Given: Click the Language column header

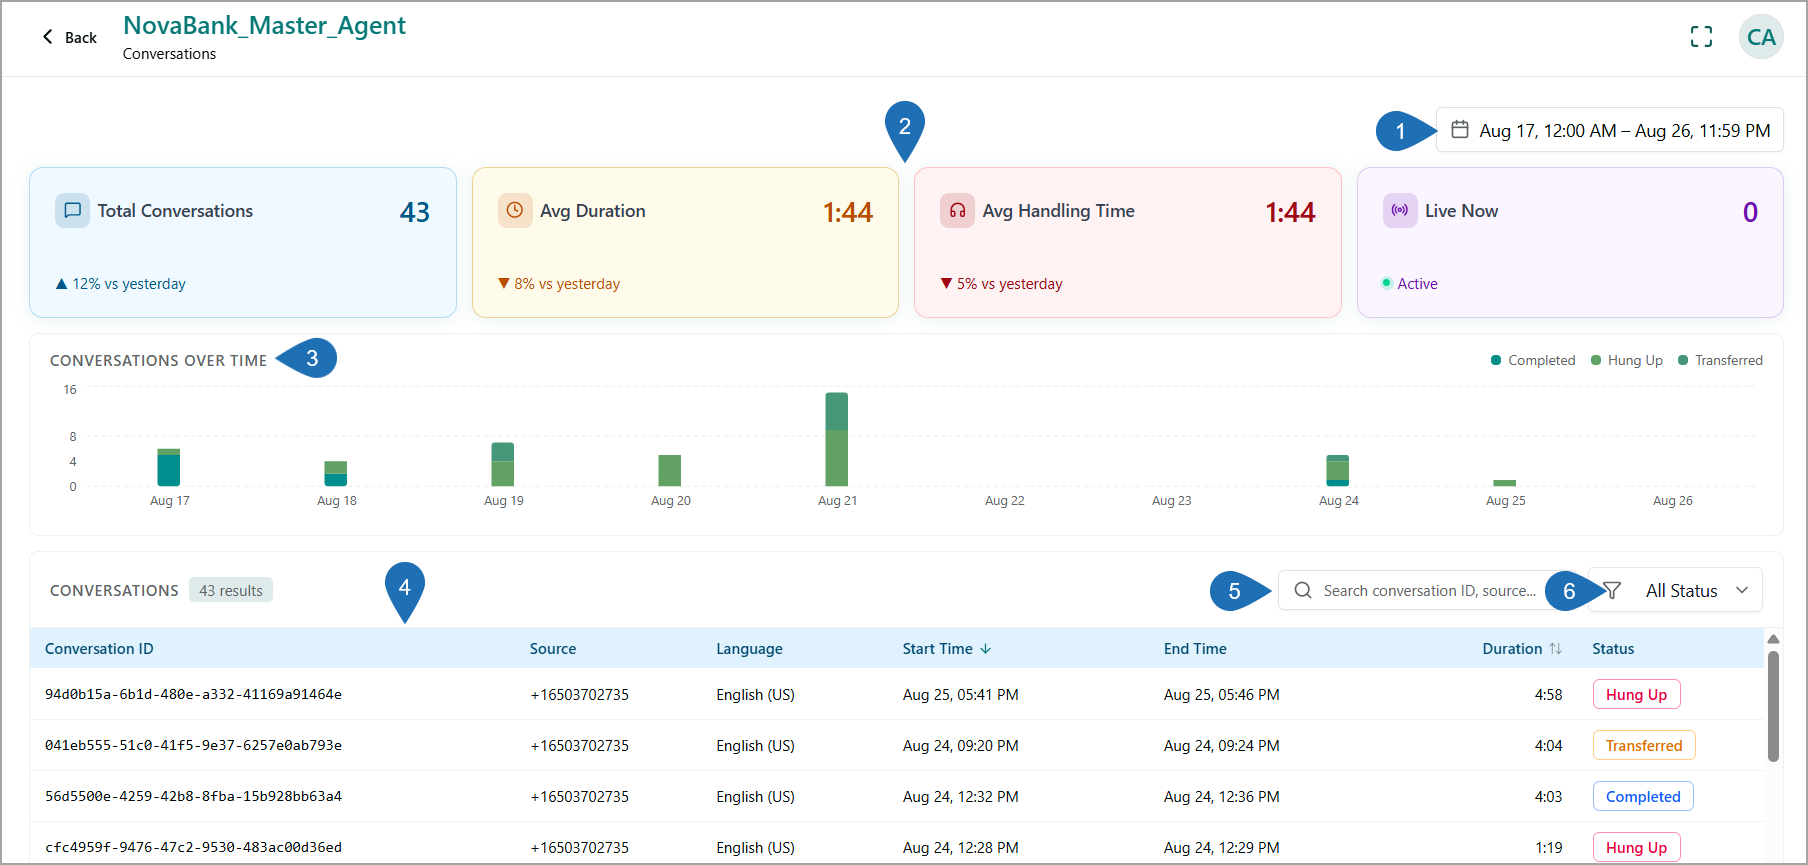Looking at the screenshot, I should 749,649.
